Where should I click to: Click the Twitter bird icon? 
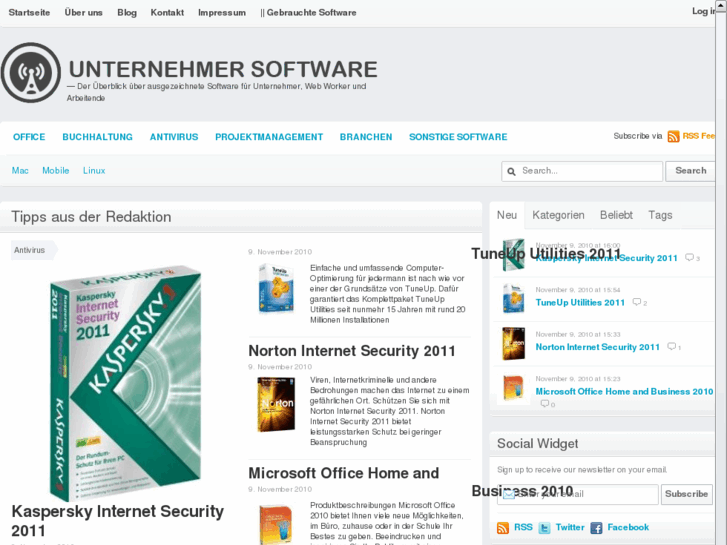(544, 528)
